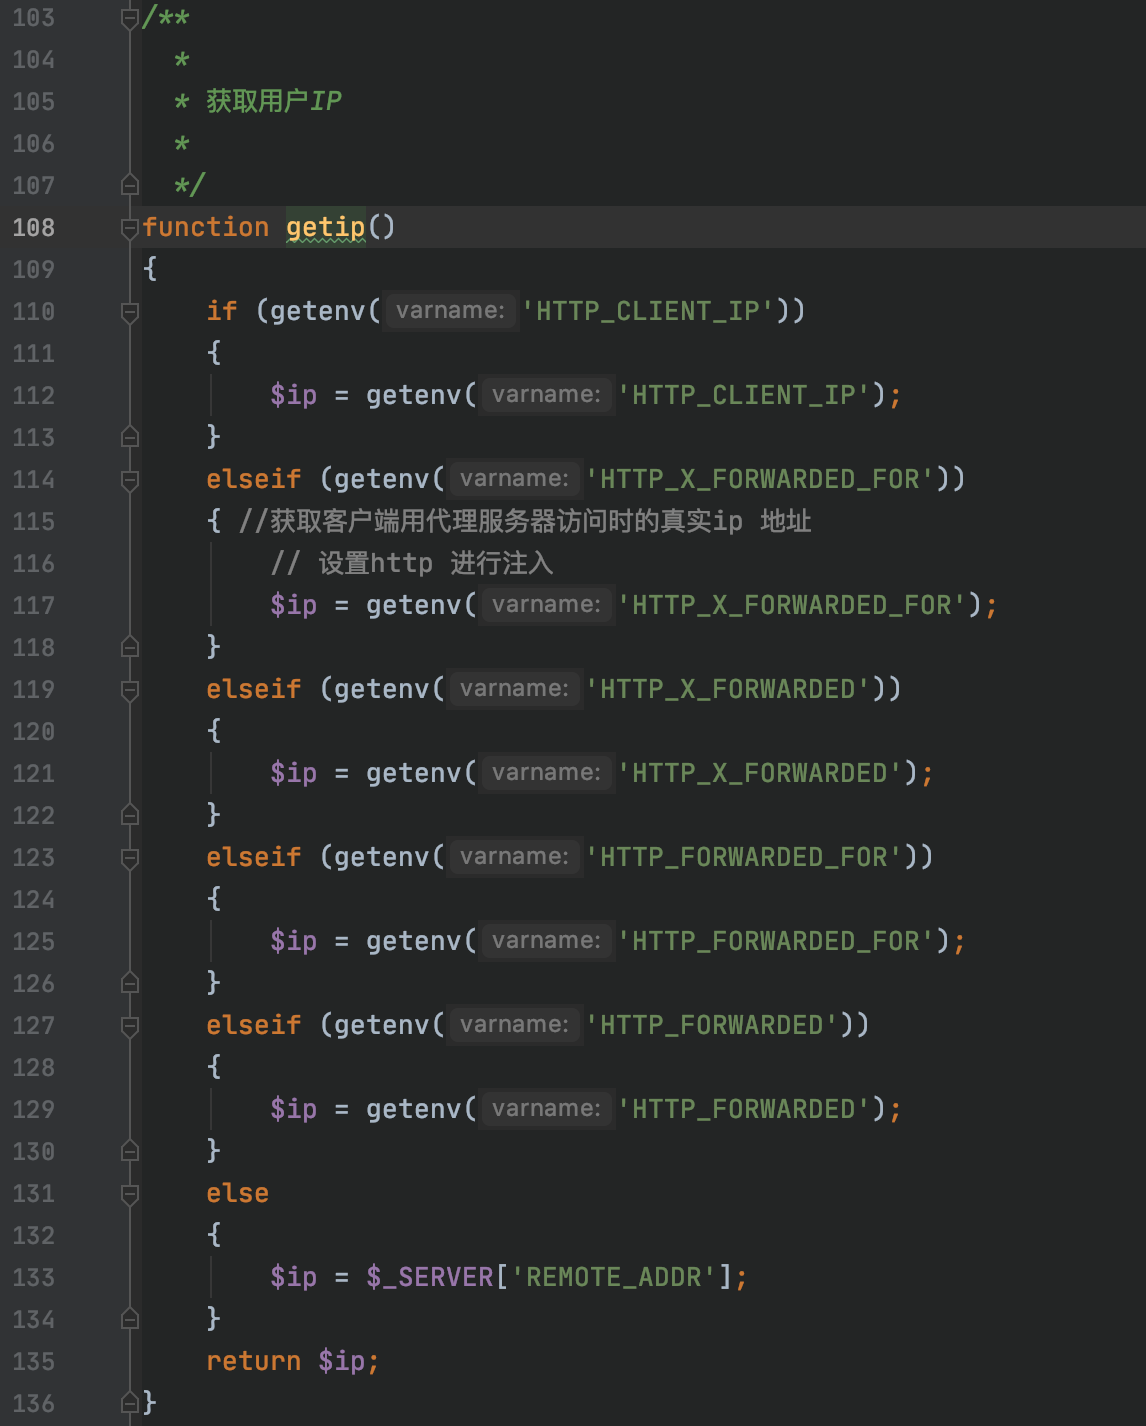
Task: Collapse the doc comment fold at line 103
Action: pos(129,18)
